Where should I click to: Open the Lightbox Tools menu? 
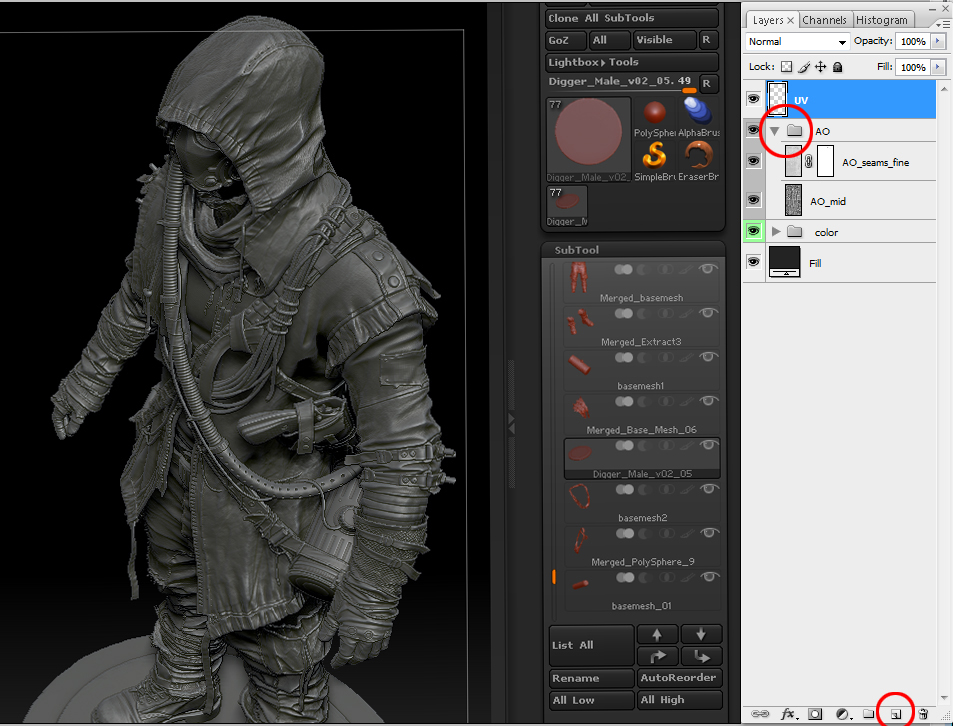(632, 62)
